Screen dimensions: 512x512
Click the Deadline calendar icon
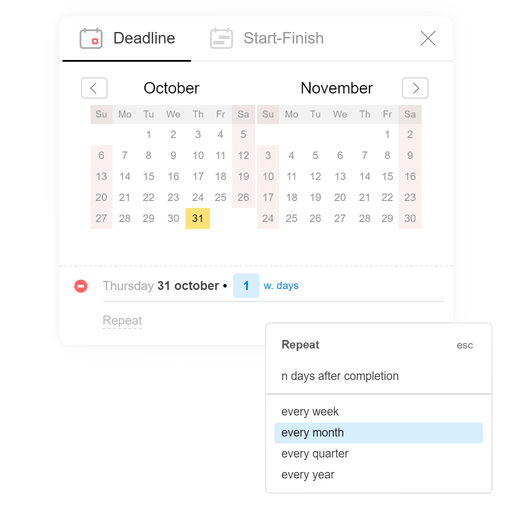pos(91,38)
